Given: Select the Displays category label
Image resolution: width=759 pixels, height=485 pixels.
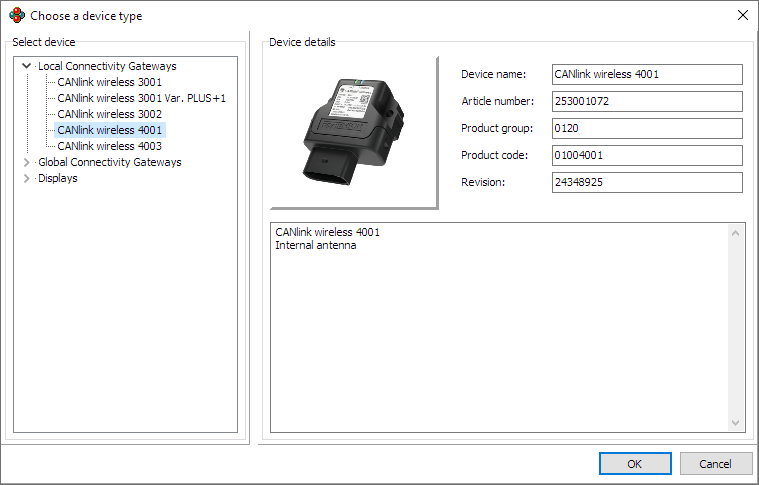Looking at the screenshot, I should click(x=57, y=178).
